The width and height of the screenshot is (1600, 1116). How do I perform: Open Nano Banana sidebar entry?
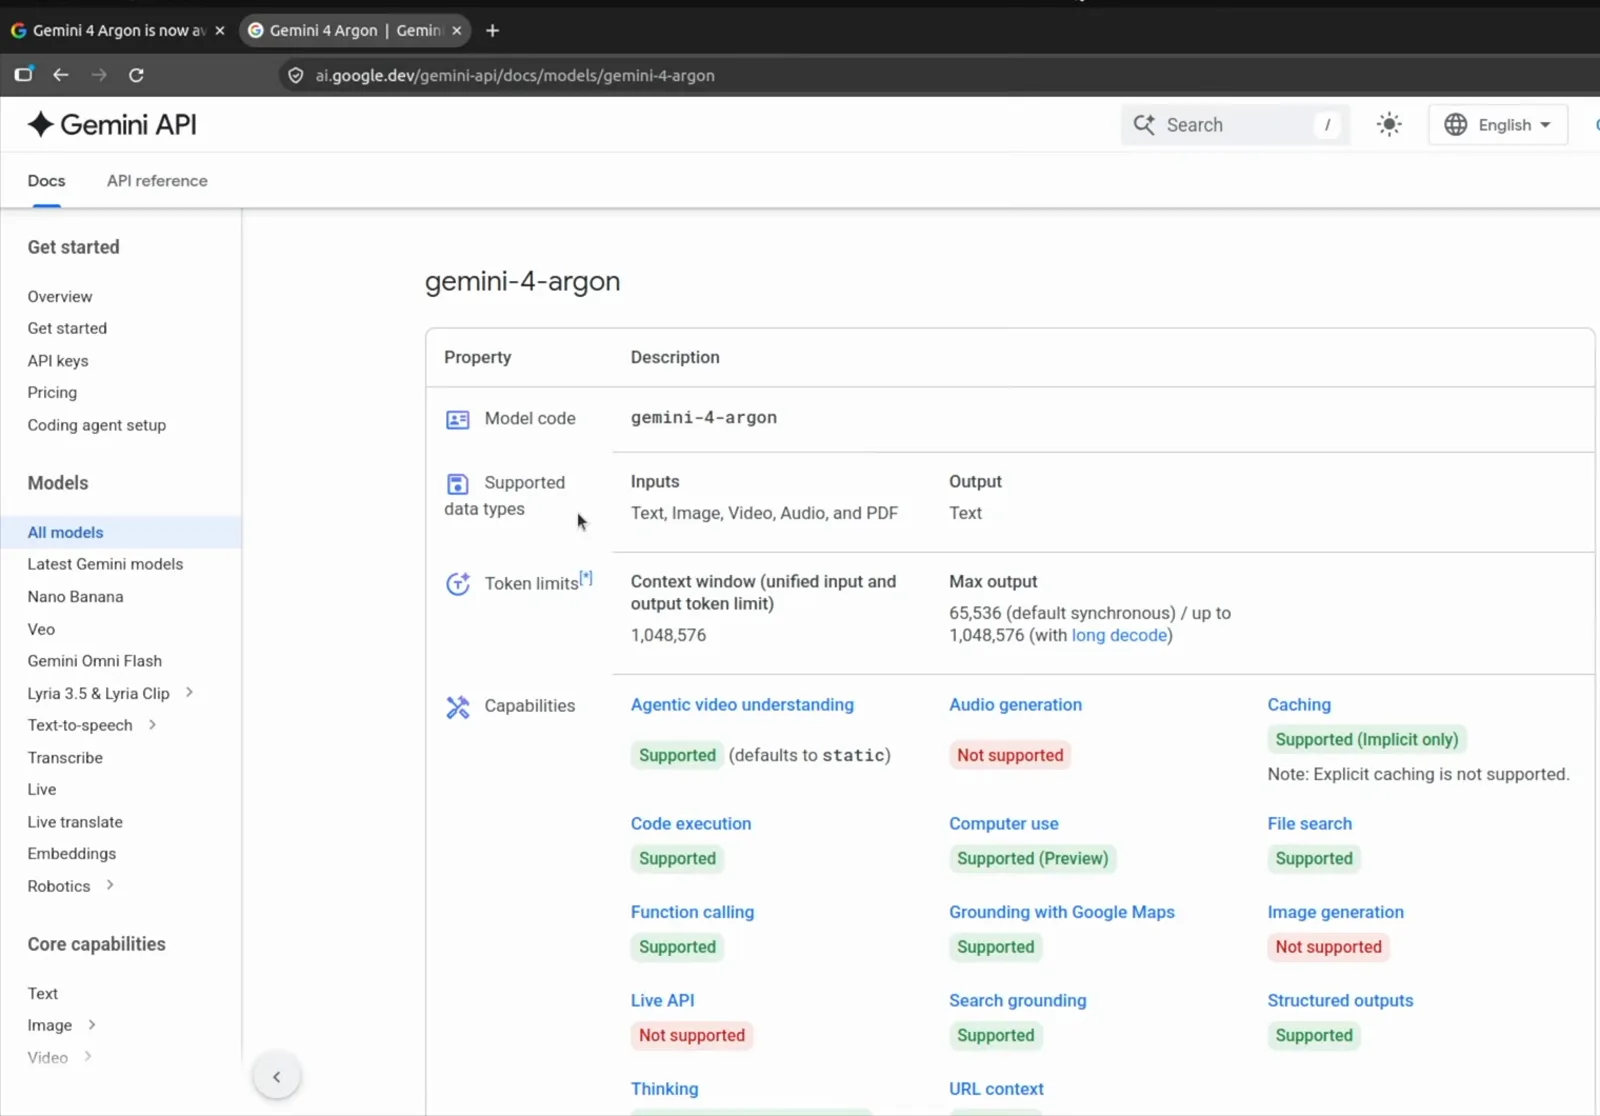(x=75, y=596)
